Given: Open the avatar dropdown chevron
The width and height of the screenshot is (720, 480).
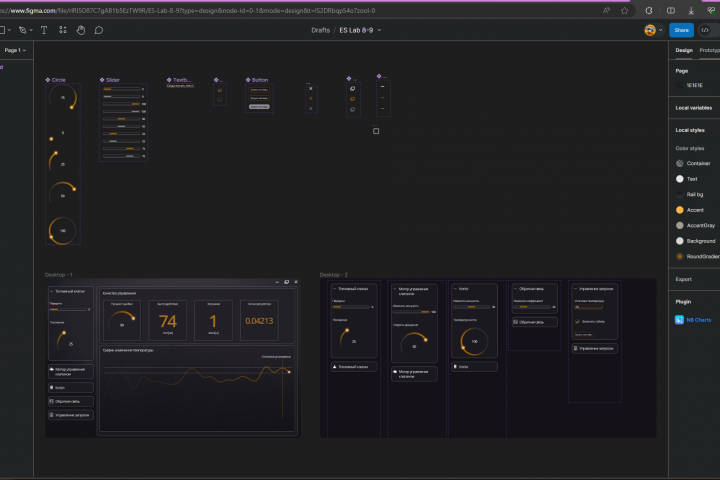Looking at the screenshot, I should point(660,30).
